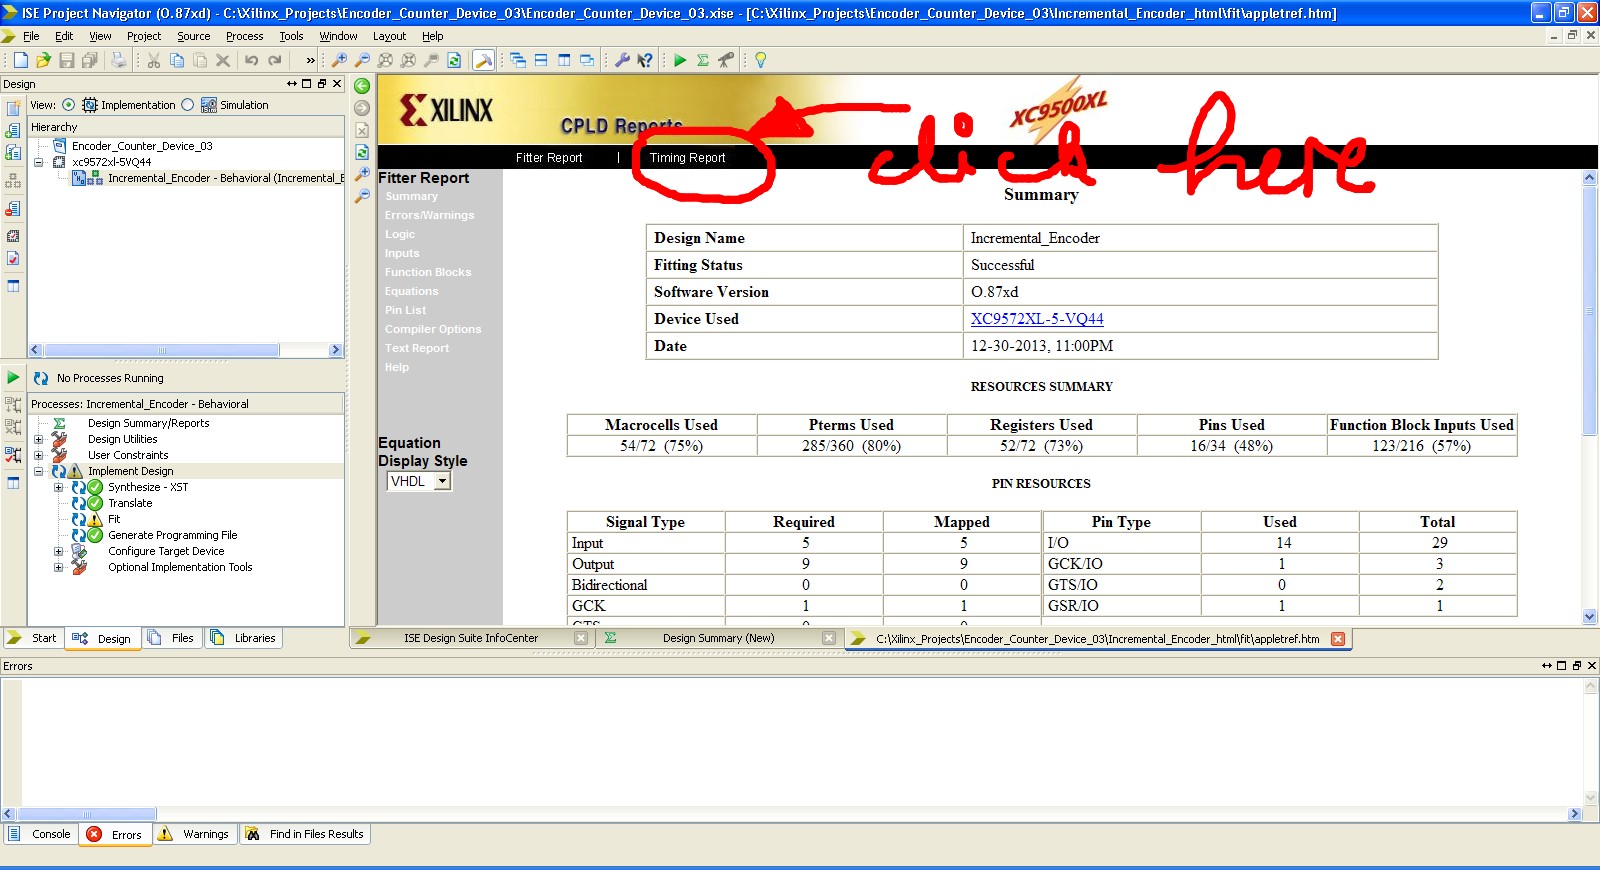Open the ISE Design Suite InfoCenter tab
Screen dimensions: 1600x870
tap(470, 638)
